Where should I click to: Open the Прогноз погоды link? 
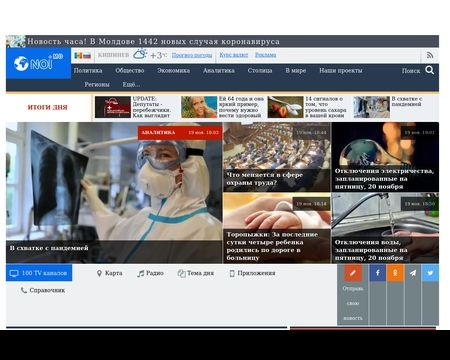tap(192, 55)
